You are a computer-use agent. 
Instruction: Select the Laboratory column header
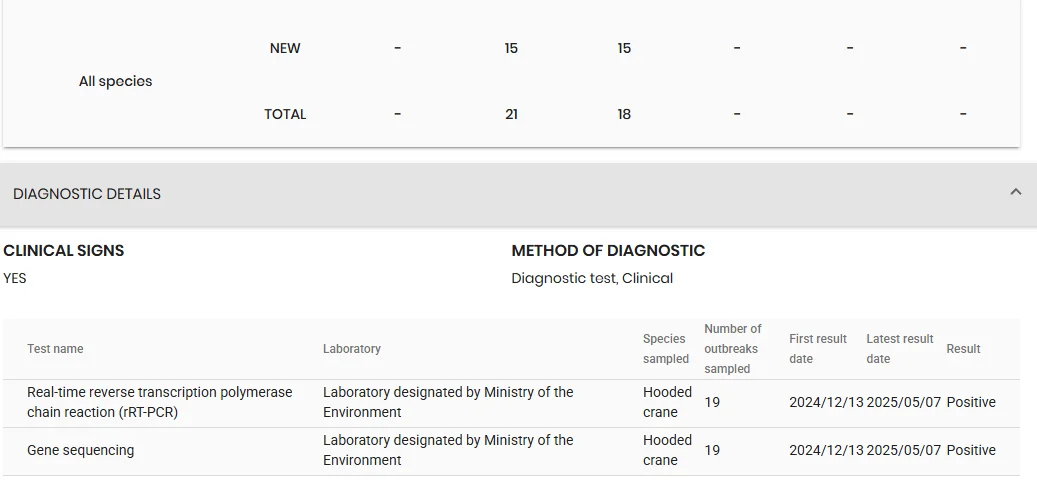351,348
